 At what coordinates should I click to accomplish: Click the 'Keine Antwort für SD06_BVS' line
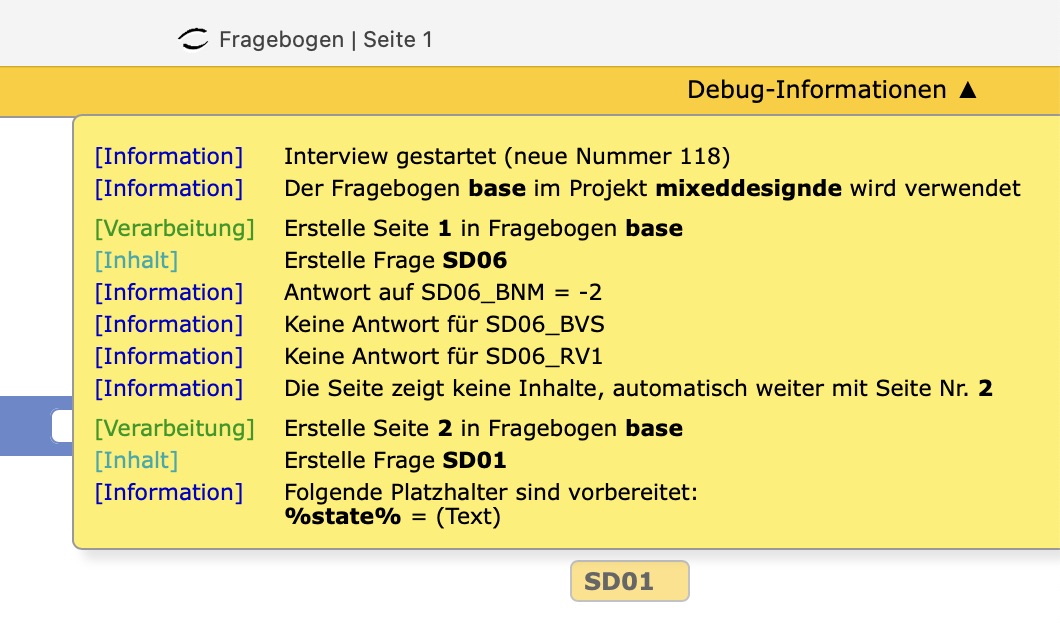click(x=444, y=324)
